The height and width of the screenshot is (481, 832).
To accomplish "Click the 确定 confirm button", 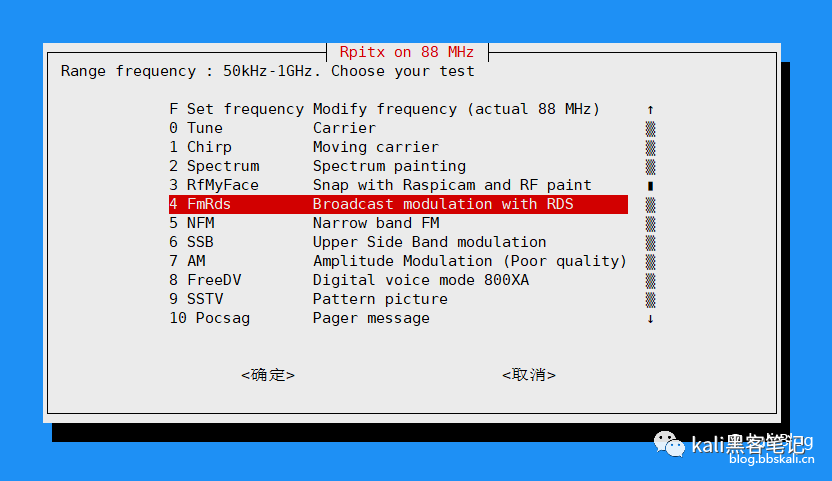I will click(x=268, y=375).
